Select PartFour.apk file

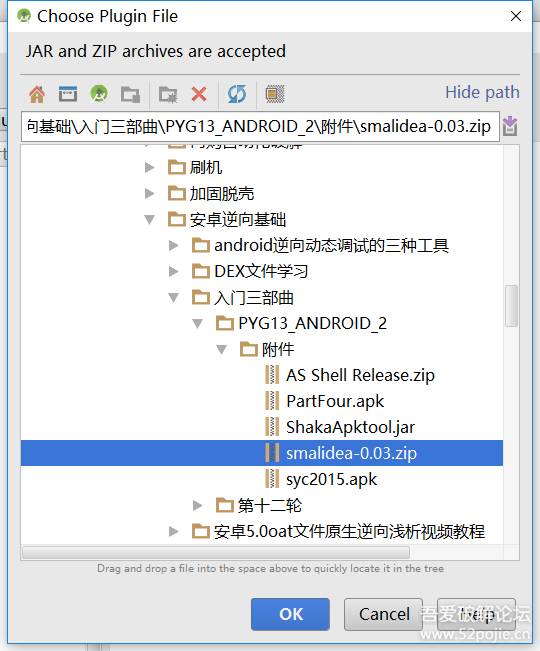[x=324, y=401]
